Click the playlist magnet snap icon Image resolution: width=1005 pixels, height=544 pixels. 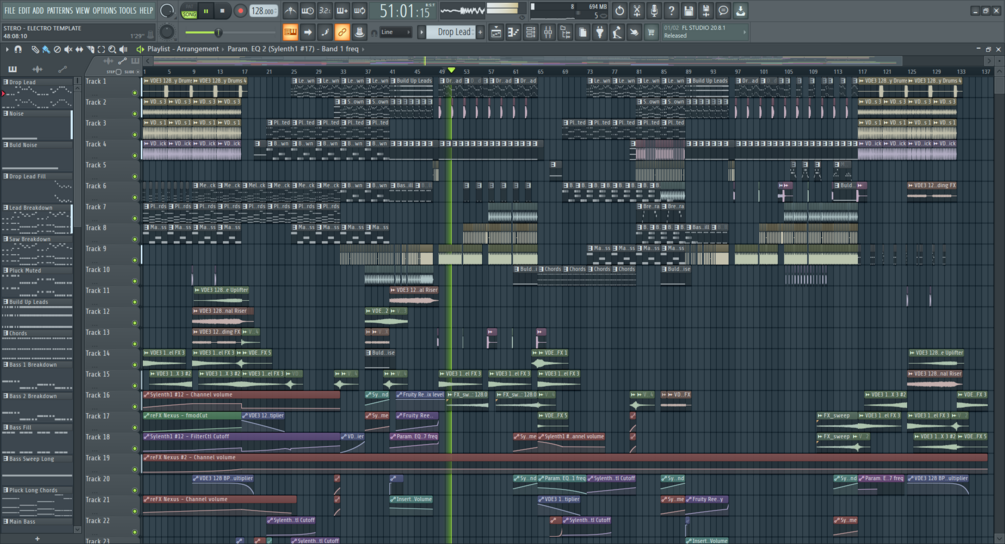(x=19, y=49)
